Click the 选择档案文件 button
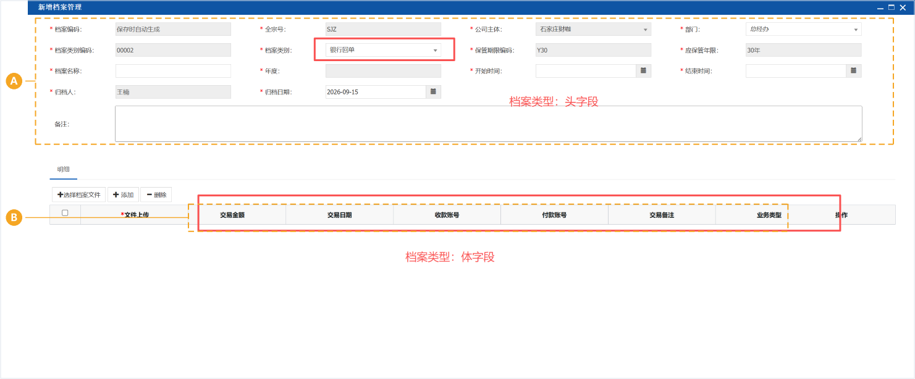This screenshot has height=379, width=915. tap(79, 195)
